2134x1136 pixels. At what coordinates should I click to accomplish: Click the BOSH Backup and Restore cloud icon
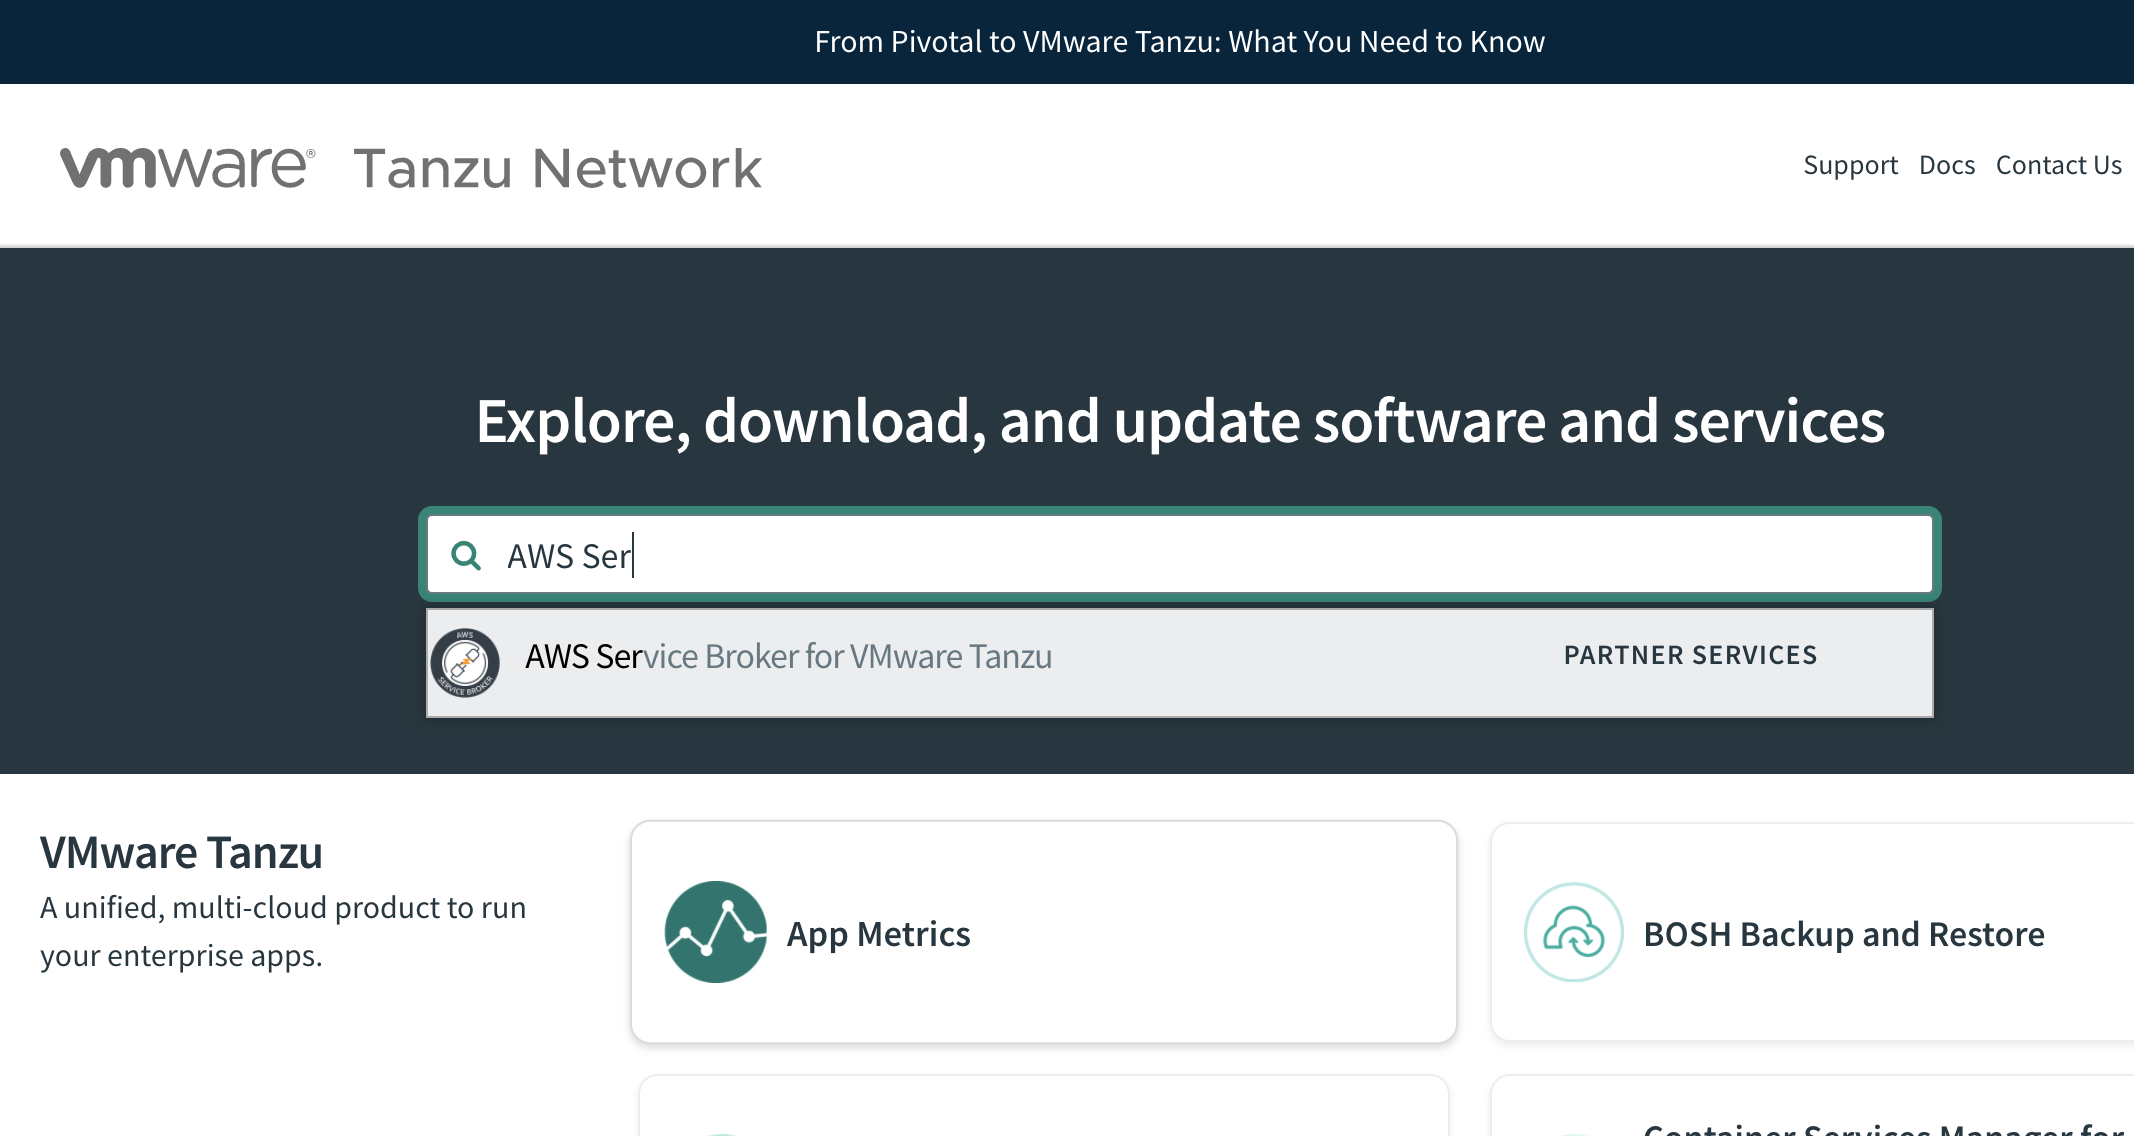tap(1573, 932)
